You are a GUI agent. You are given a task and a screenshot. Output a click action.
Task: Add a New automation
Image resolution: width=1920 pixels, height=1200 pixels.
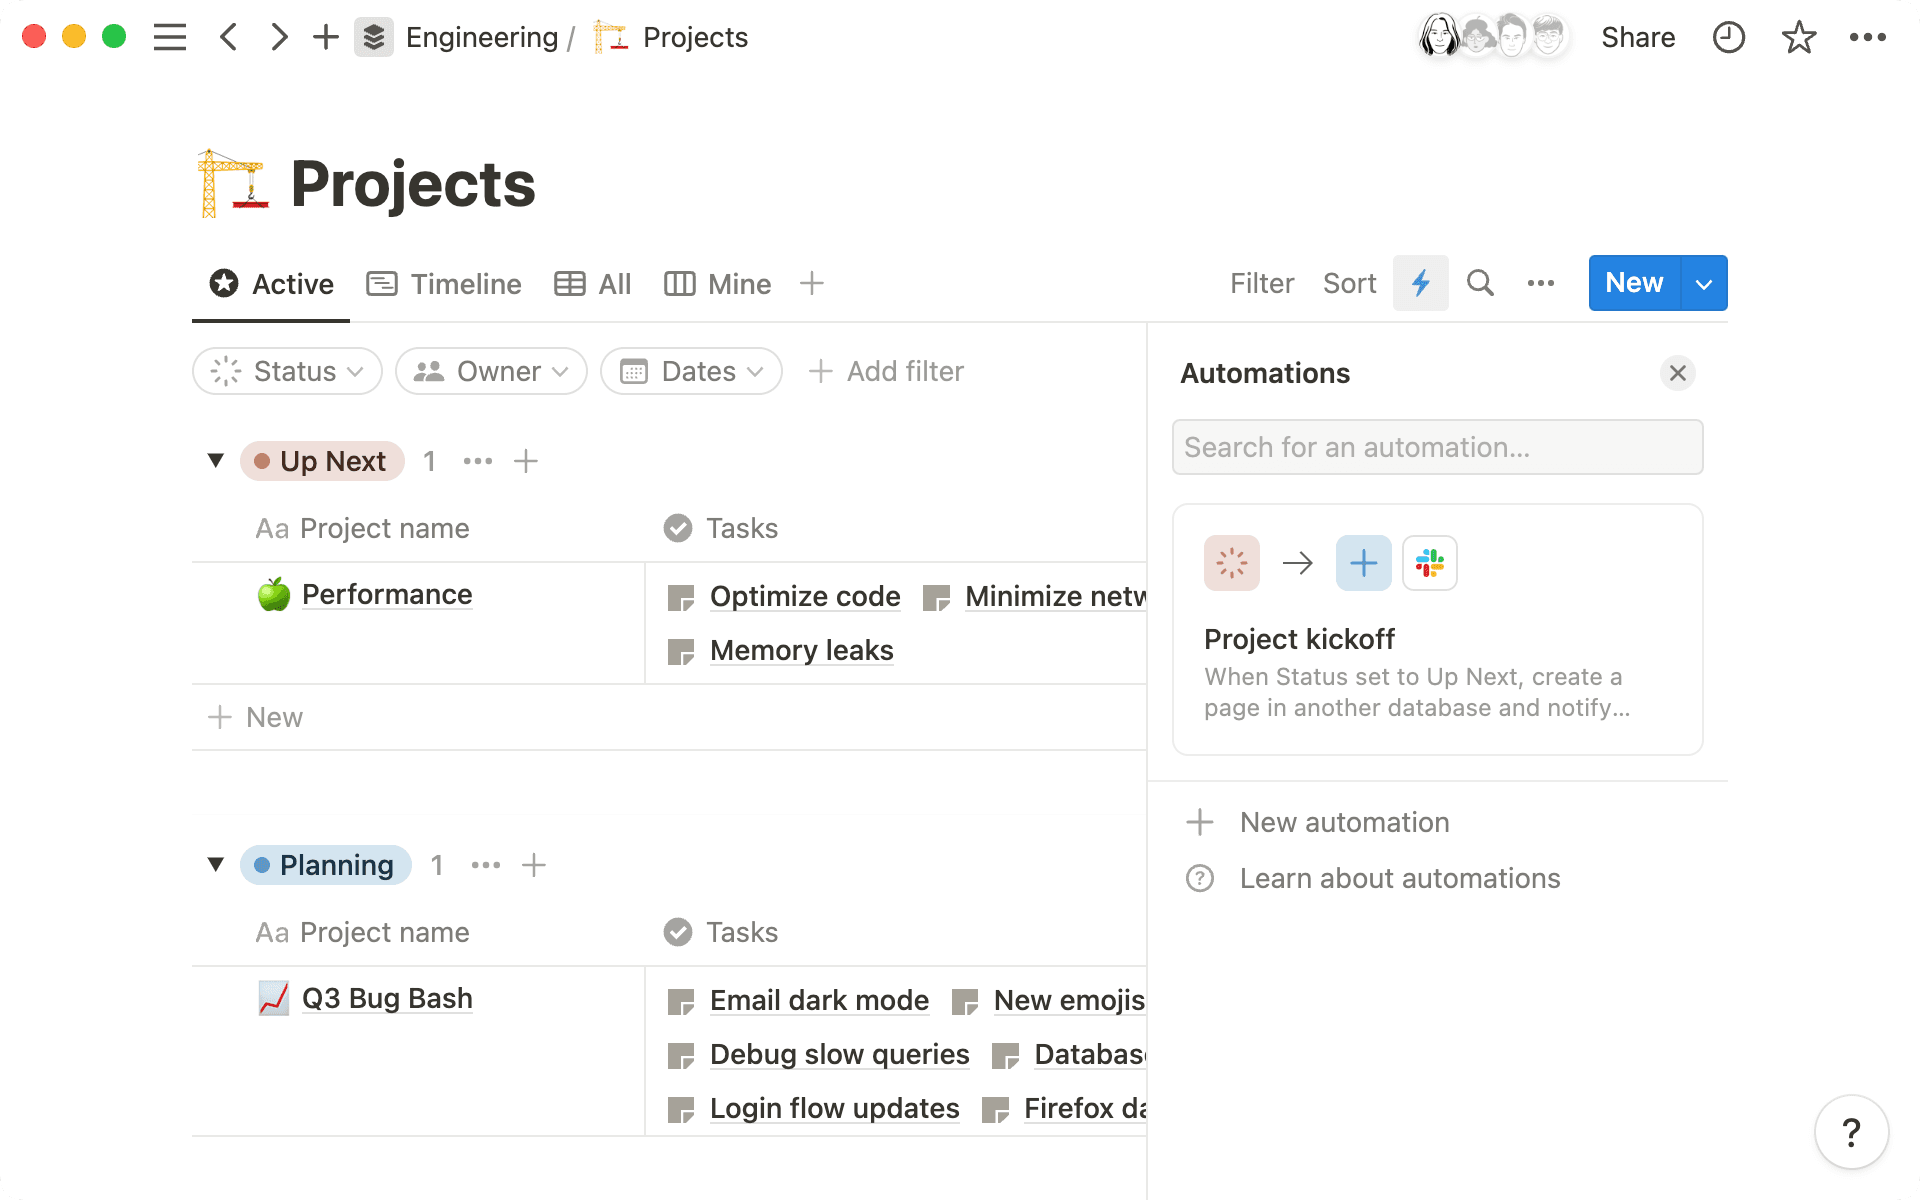[x=1344, y=822]
